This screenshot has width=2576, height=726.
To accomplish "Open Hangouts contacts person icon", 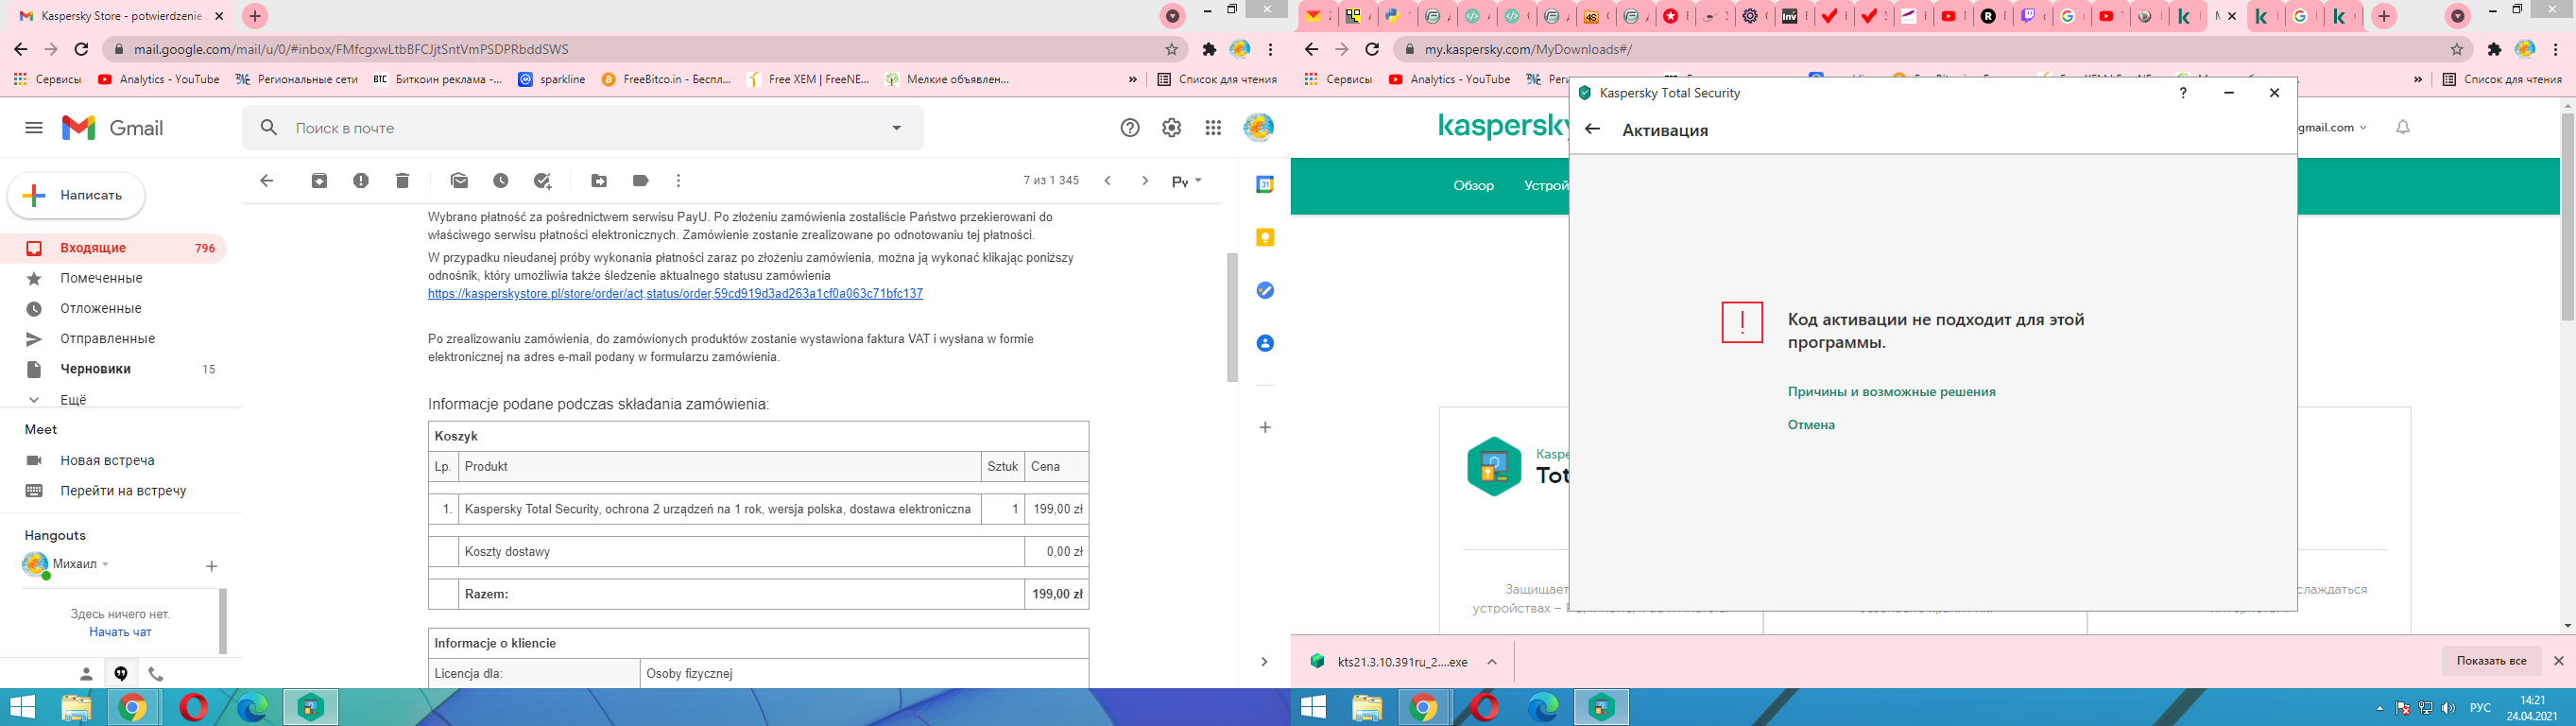I will (86, 674).
